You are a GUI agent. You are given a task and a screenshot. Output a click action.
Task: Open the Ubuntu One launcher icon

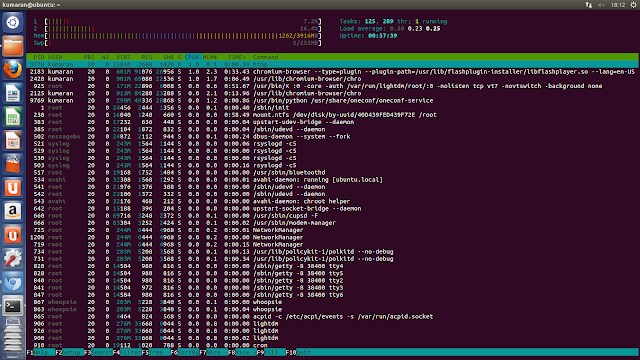tap(13, 188)
